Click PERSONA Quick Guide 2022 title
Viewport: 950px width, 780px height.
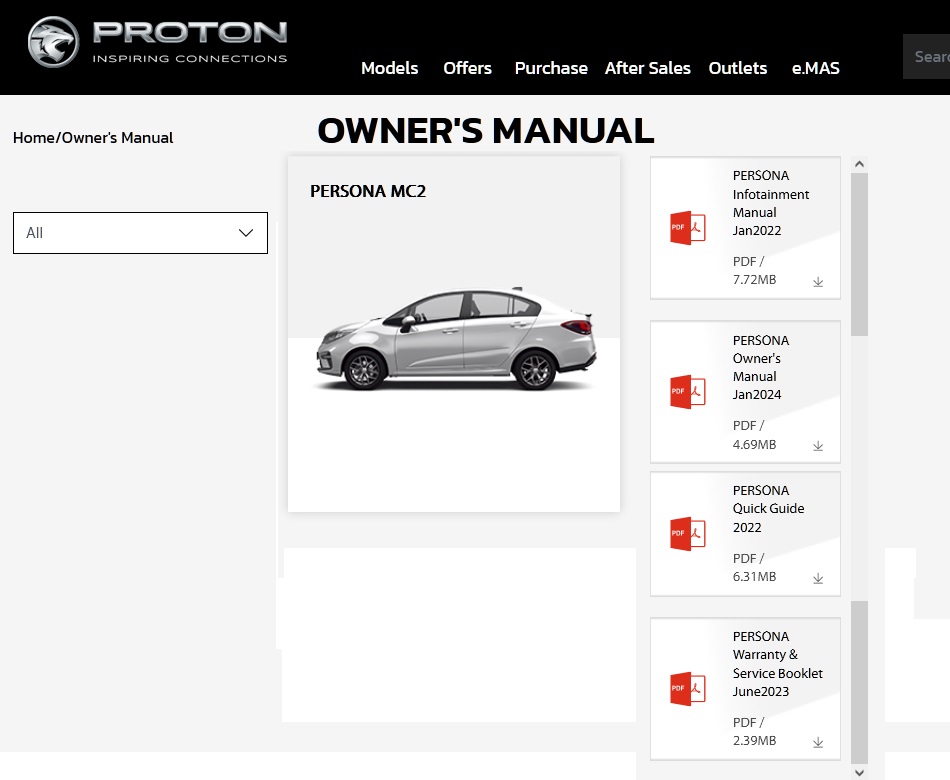click(x=768, y=508)
